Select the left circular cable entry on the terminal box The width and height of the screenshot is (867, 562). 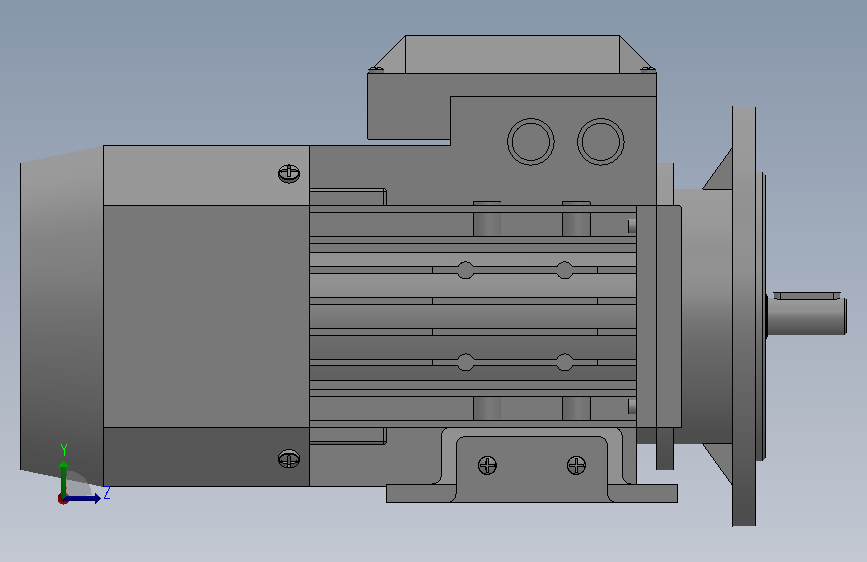[531, 142]
